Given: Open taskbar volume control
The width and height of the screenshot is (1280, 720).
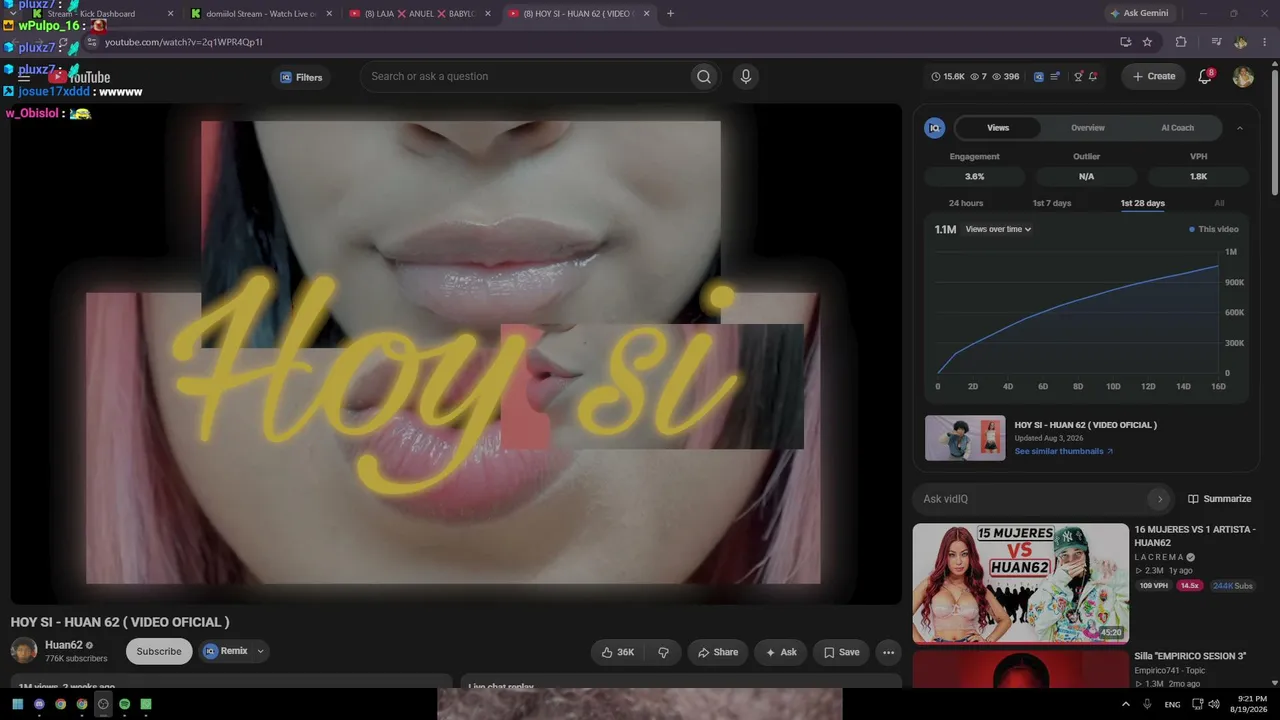Looking at the screenshot, I should pyautogui.click(x=1213, y=704).
